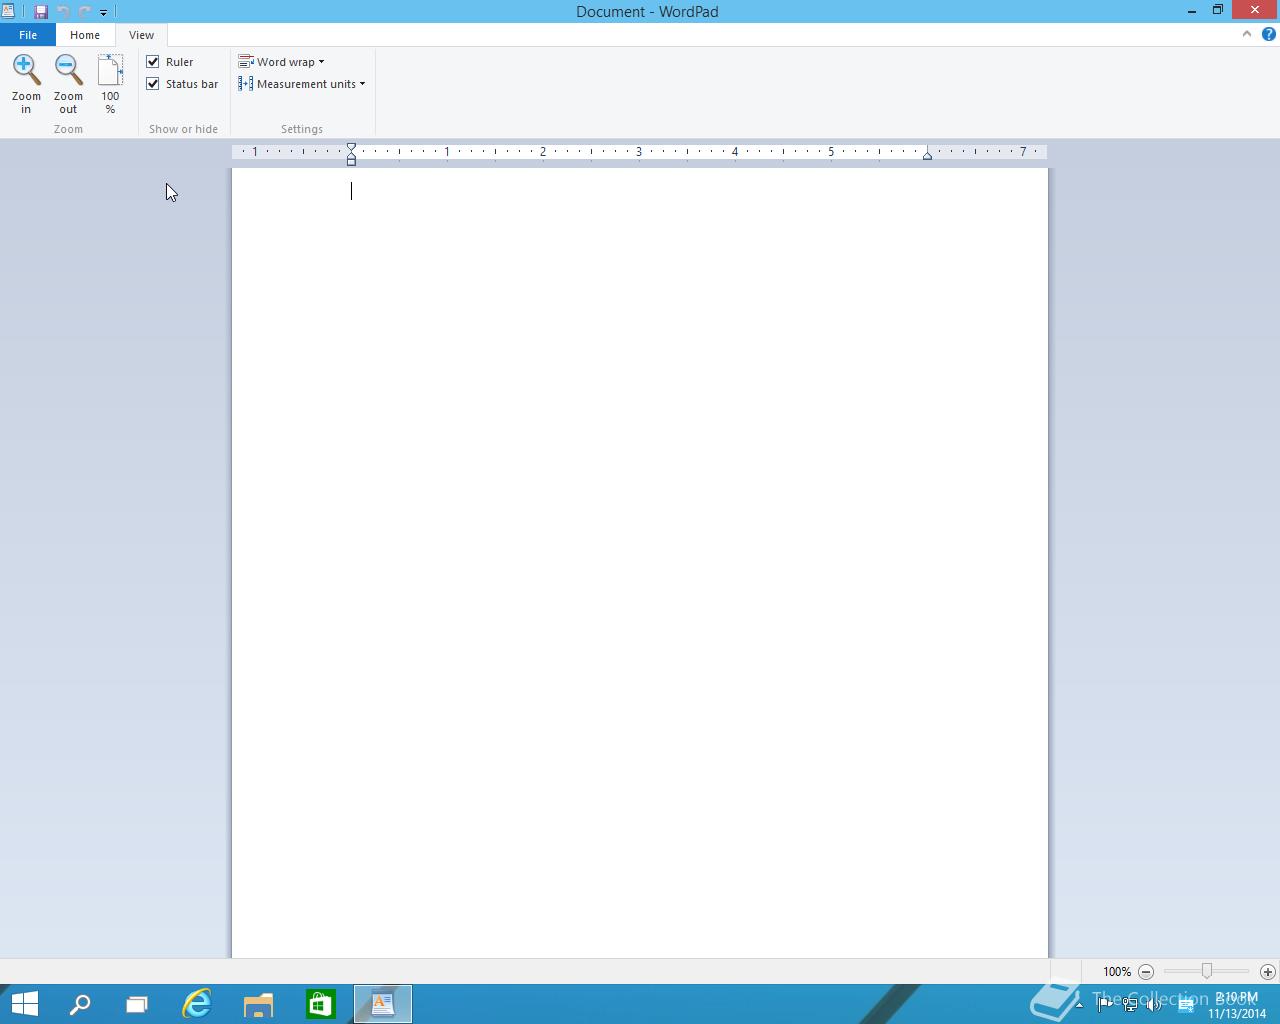1280x1024 pixels.
Task: Click the taskbar clock showing 11/13/2014
Action: [1236, 1005]
